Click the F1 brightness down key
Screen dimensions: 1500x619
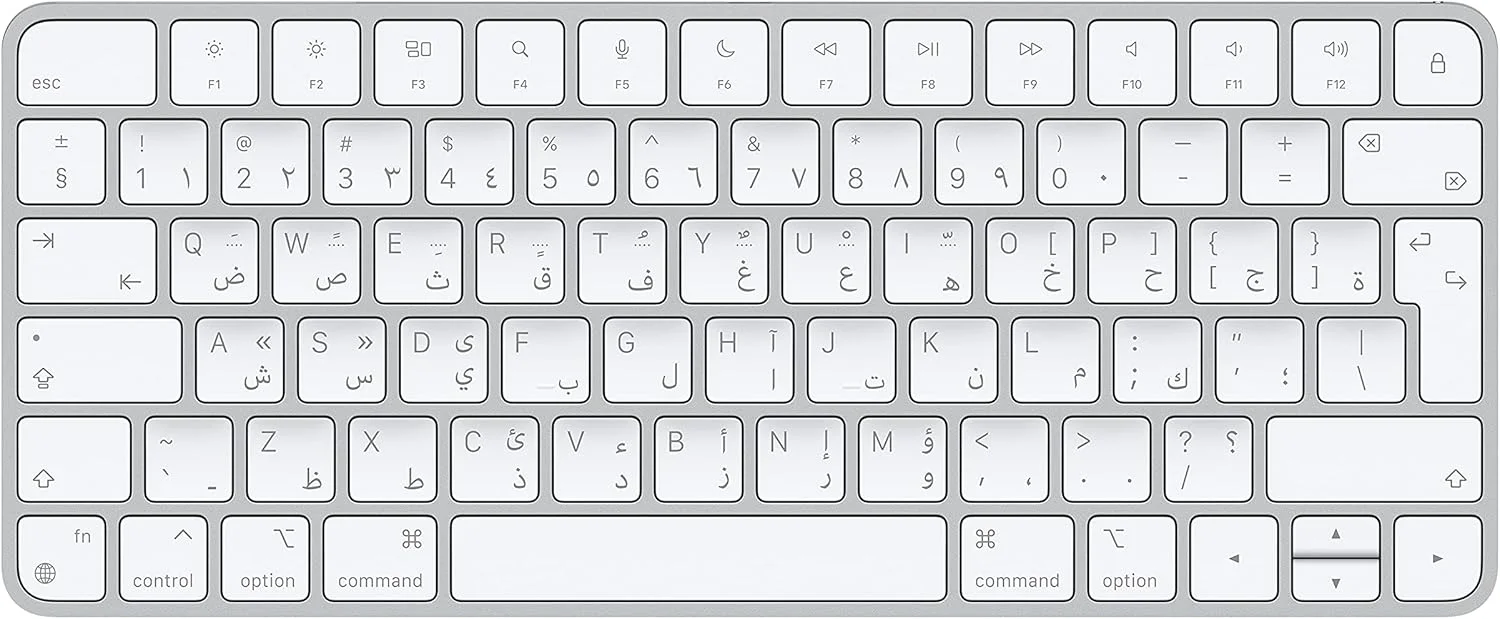(214, 63)
